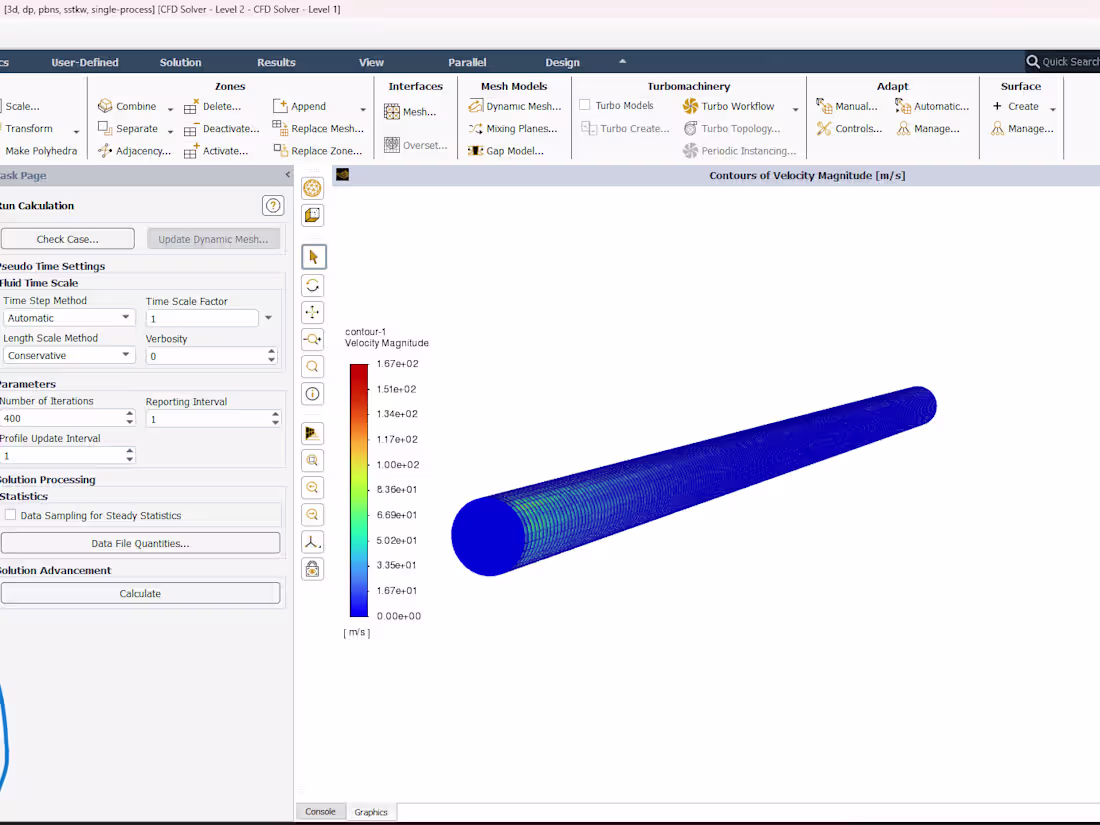The image size is (1100, 825).
Task: Enable the Turbo Models checkbox
Action: [x=584, y=105]
